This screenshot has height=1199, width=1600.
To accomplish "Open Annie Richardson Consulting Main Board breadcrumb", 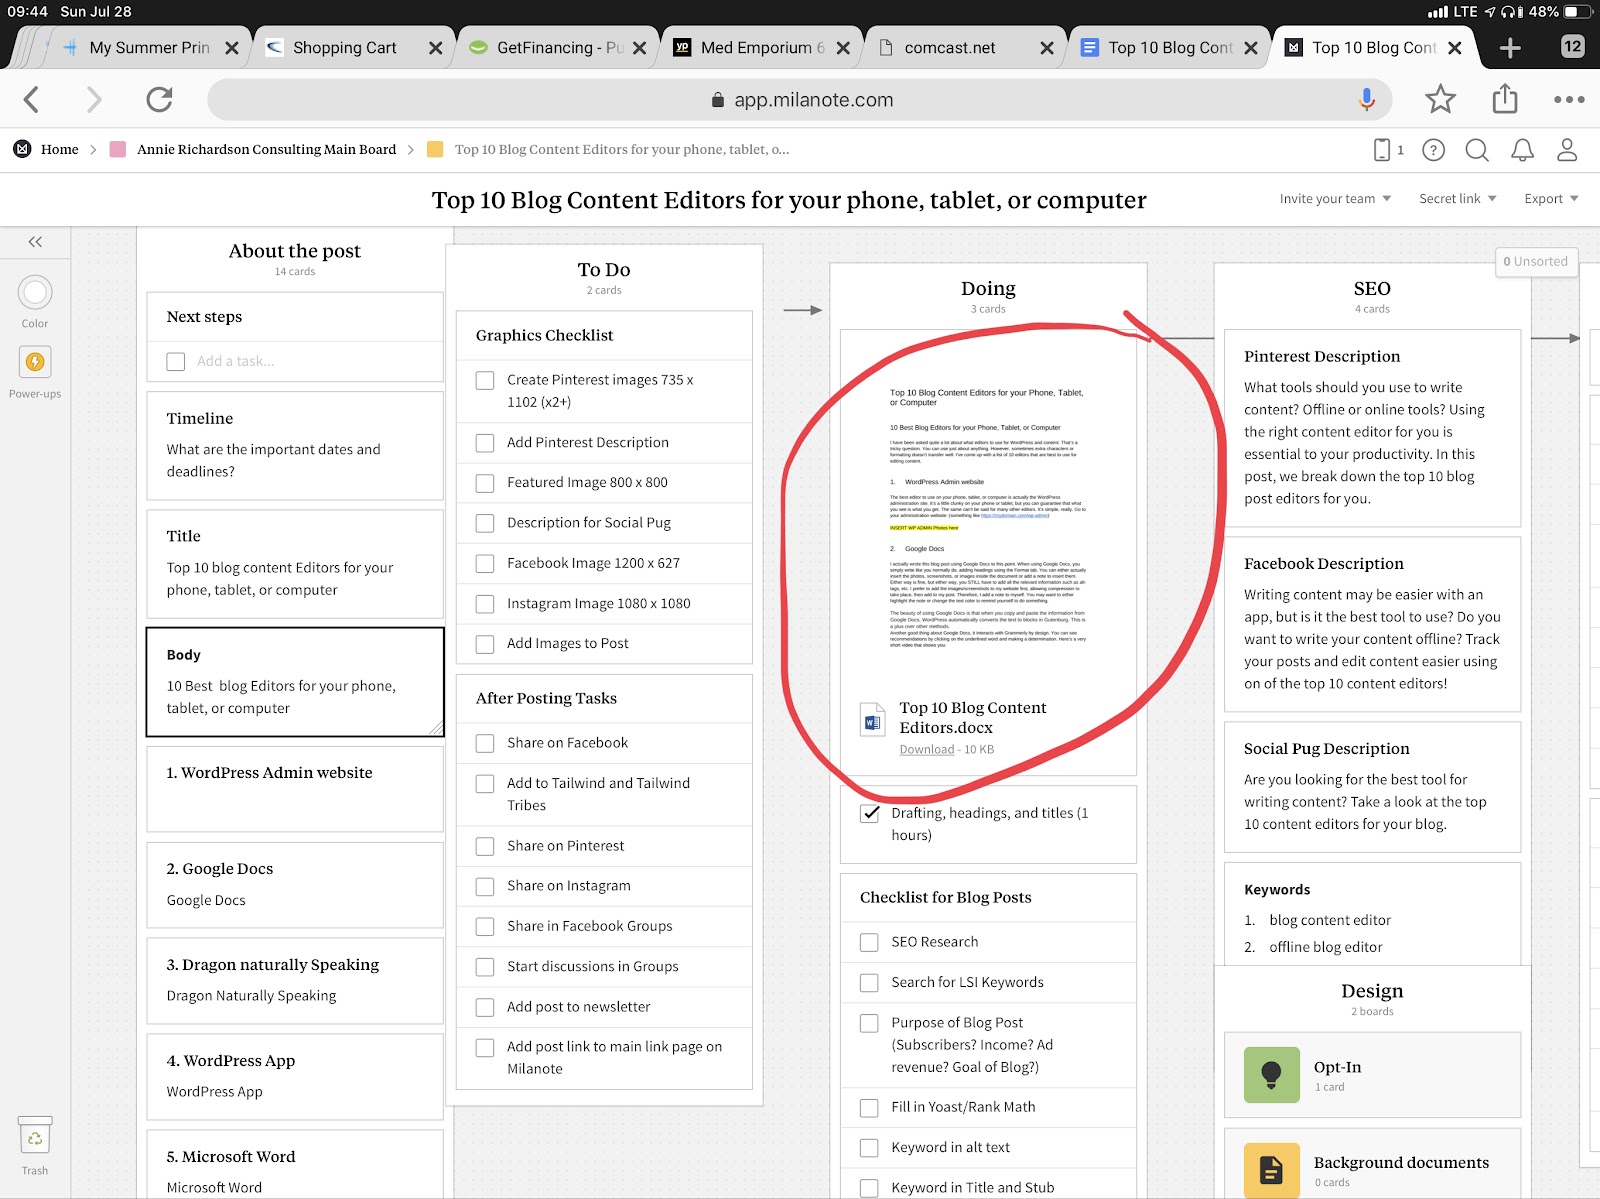I will (266, 149).
